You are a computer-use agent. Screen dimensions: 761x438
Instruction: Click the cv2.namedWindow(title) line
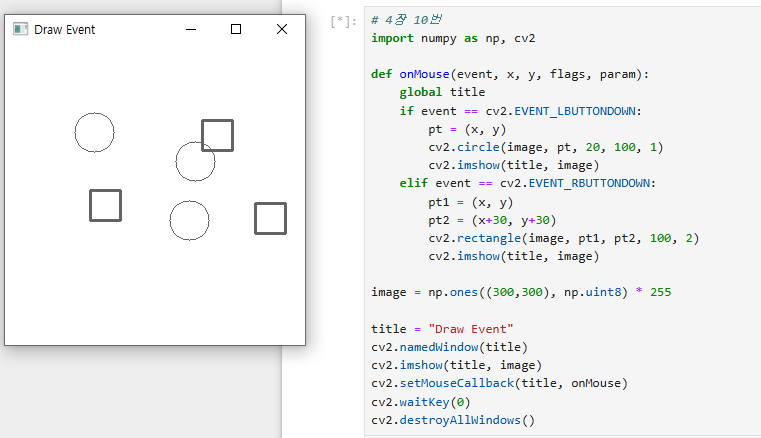point(449,347)
